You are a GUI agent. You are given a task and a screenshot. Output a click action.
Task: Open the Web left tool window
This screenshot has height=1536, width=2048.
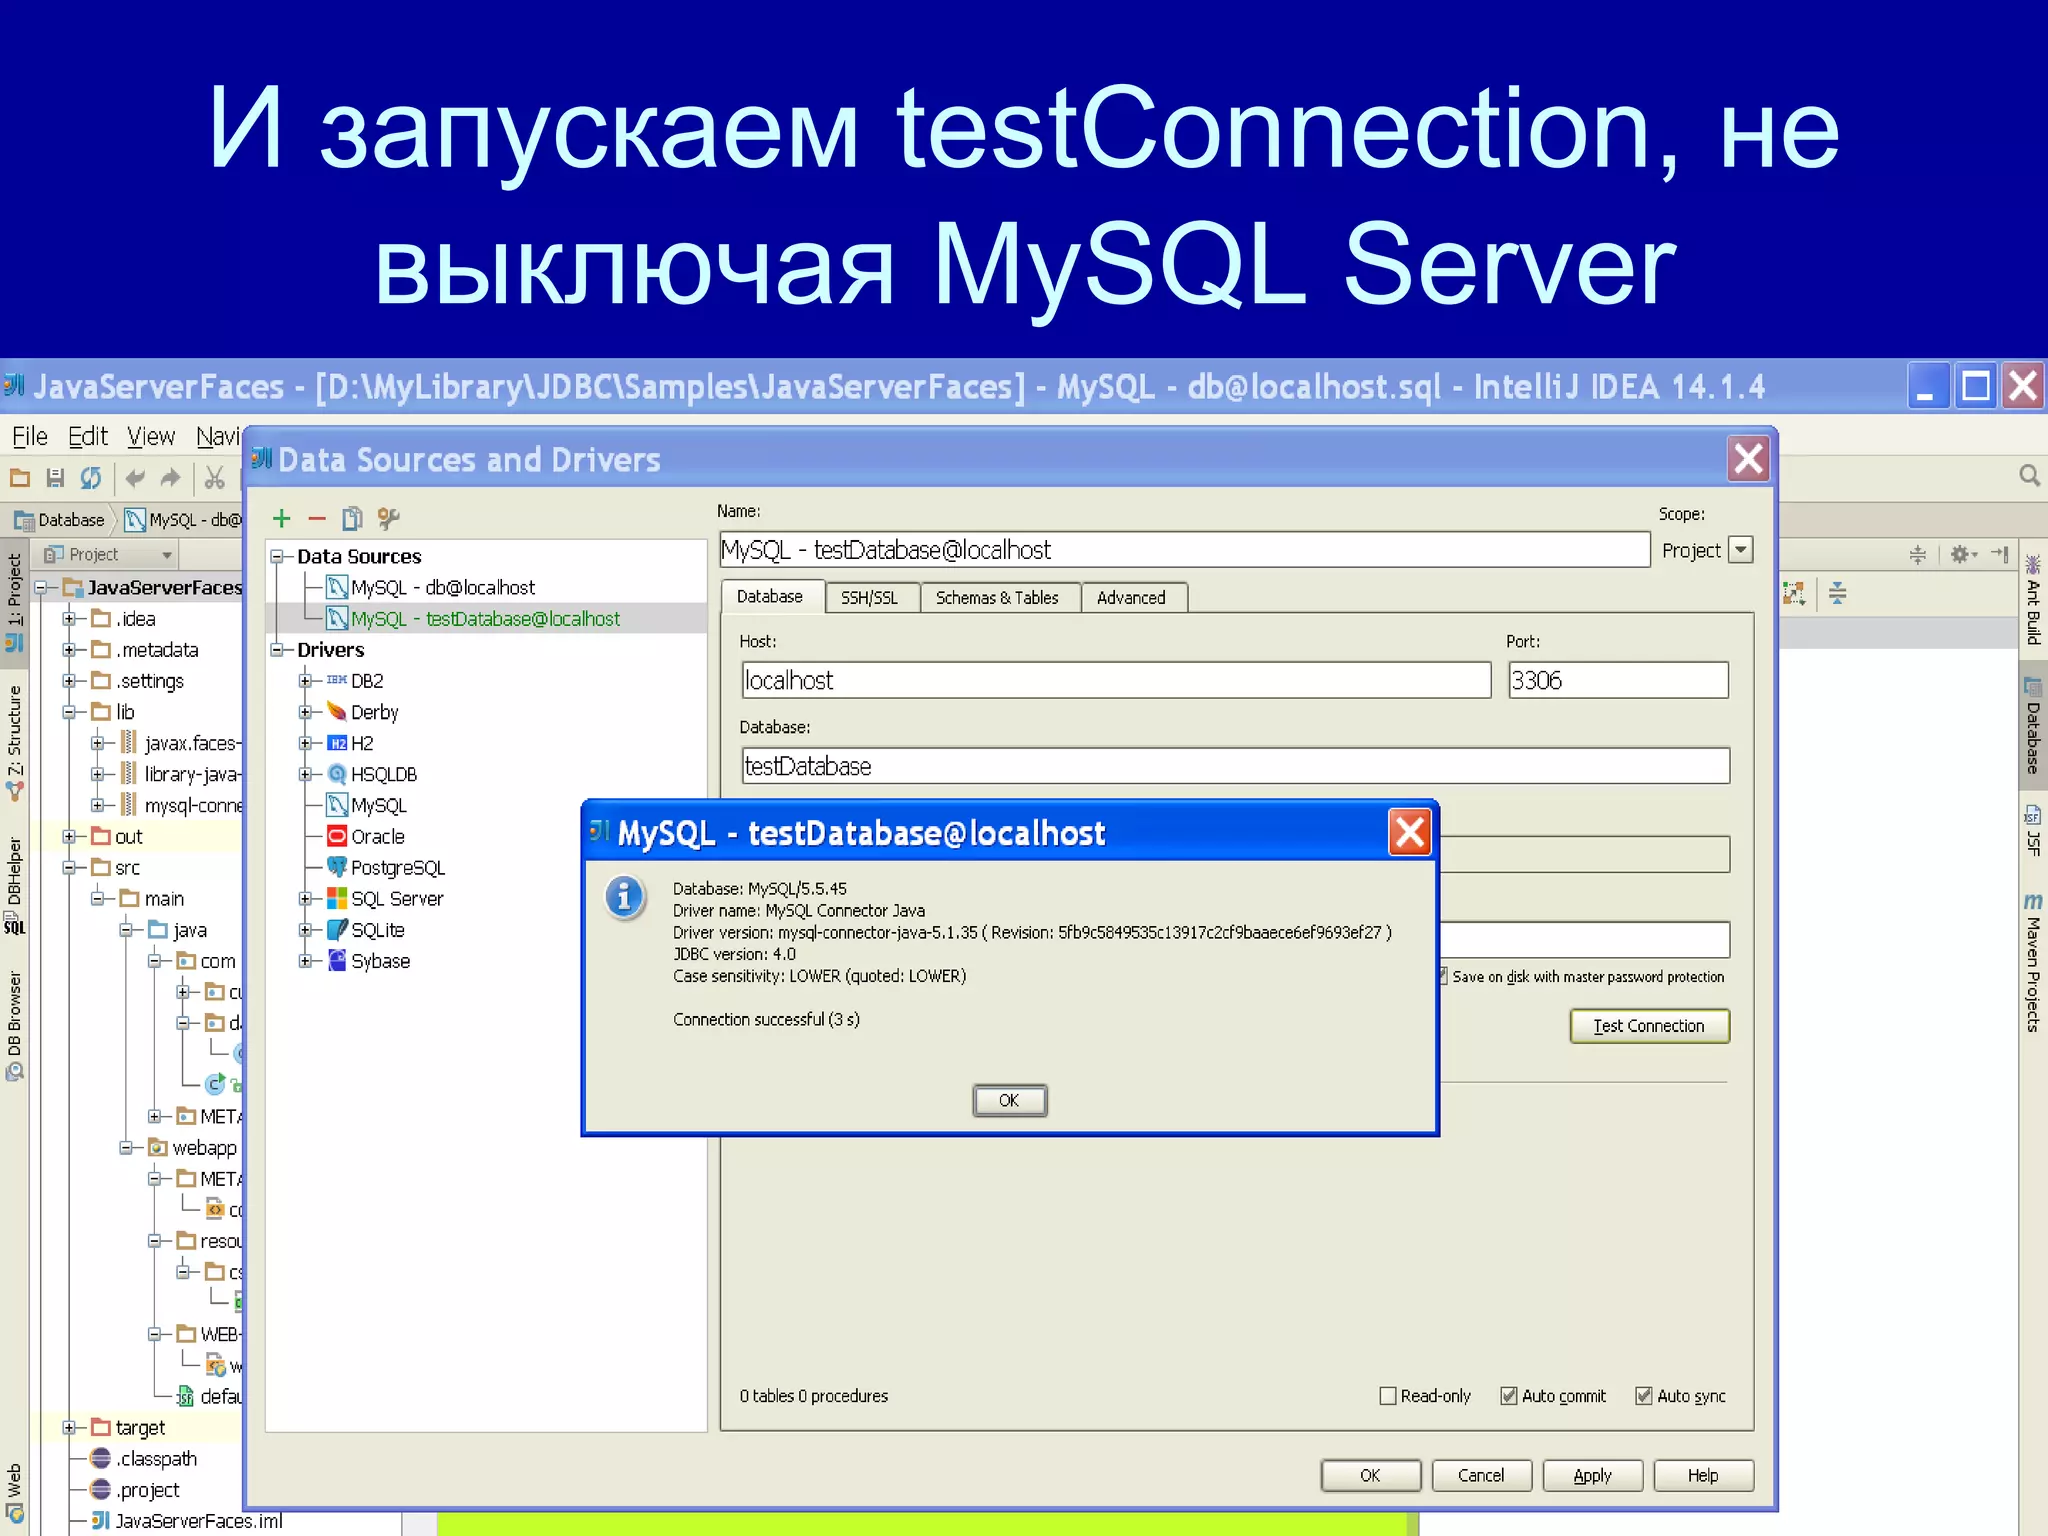tap(14, 1493)
